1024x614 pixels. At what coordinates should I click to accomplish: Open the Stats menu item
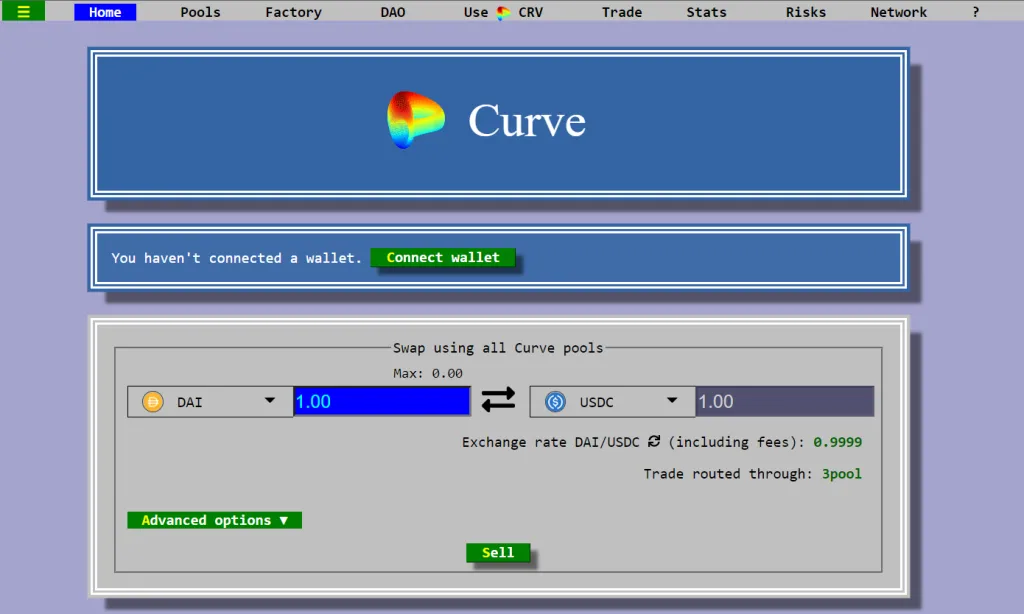click(706, 12)
